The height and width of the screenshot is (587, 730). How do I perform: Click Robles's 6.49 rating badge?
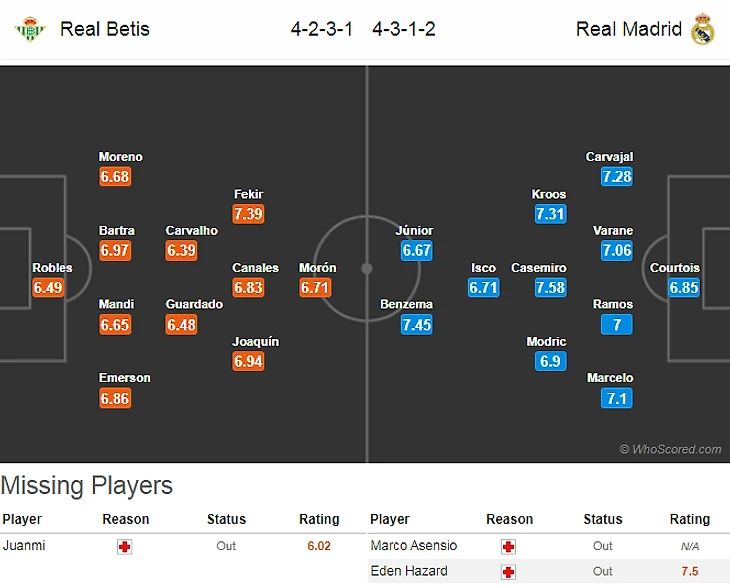(48, 288)
